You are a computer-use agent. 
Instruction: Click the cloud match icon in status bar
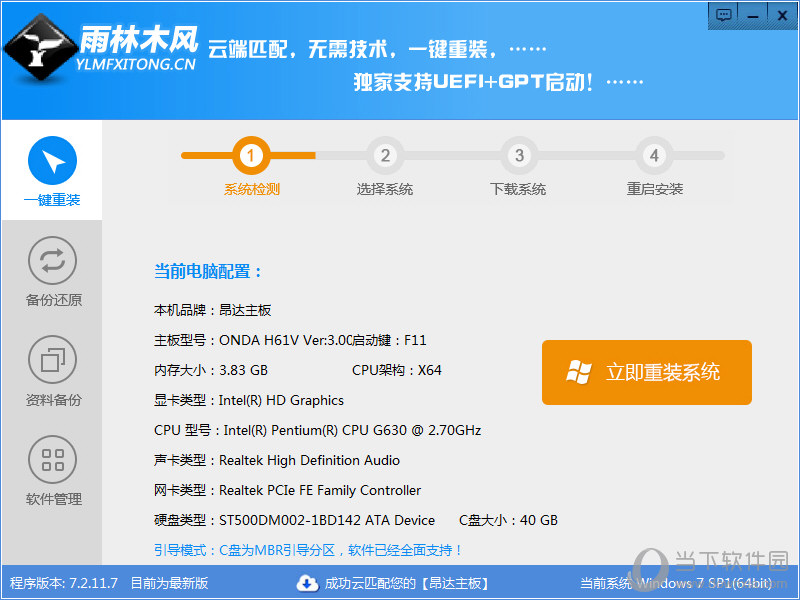tap(308, 582)
